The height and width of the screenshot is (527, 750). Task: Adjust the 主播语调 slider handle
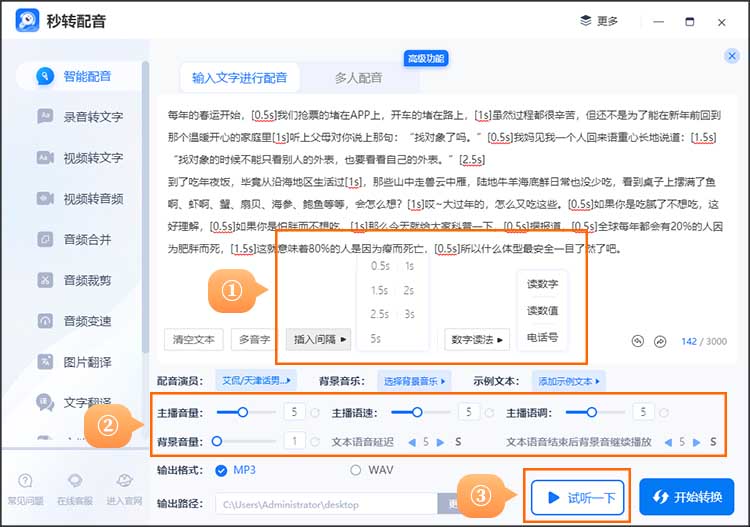[592, 412]
